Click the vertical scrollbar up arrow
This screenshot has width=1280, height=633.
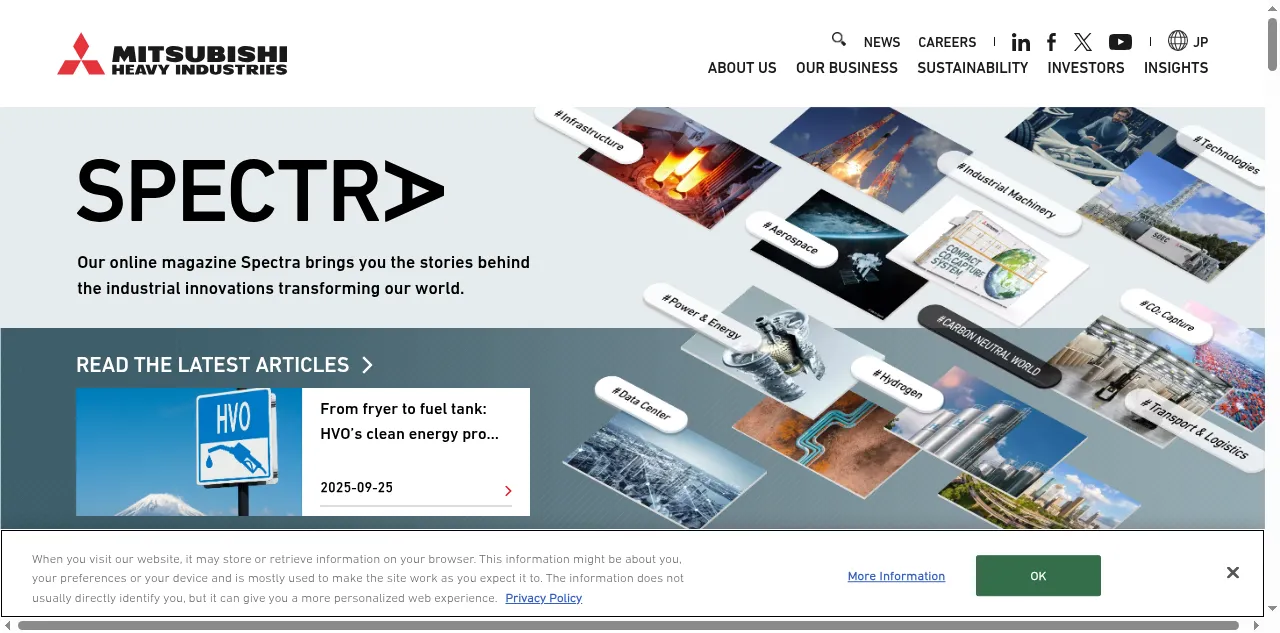click(x=1273, y=8)
